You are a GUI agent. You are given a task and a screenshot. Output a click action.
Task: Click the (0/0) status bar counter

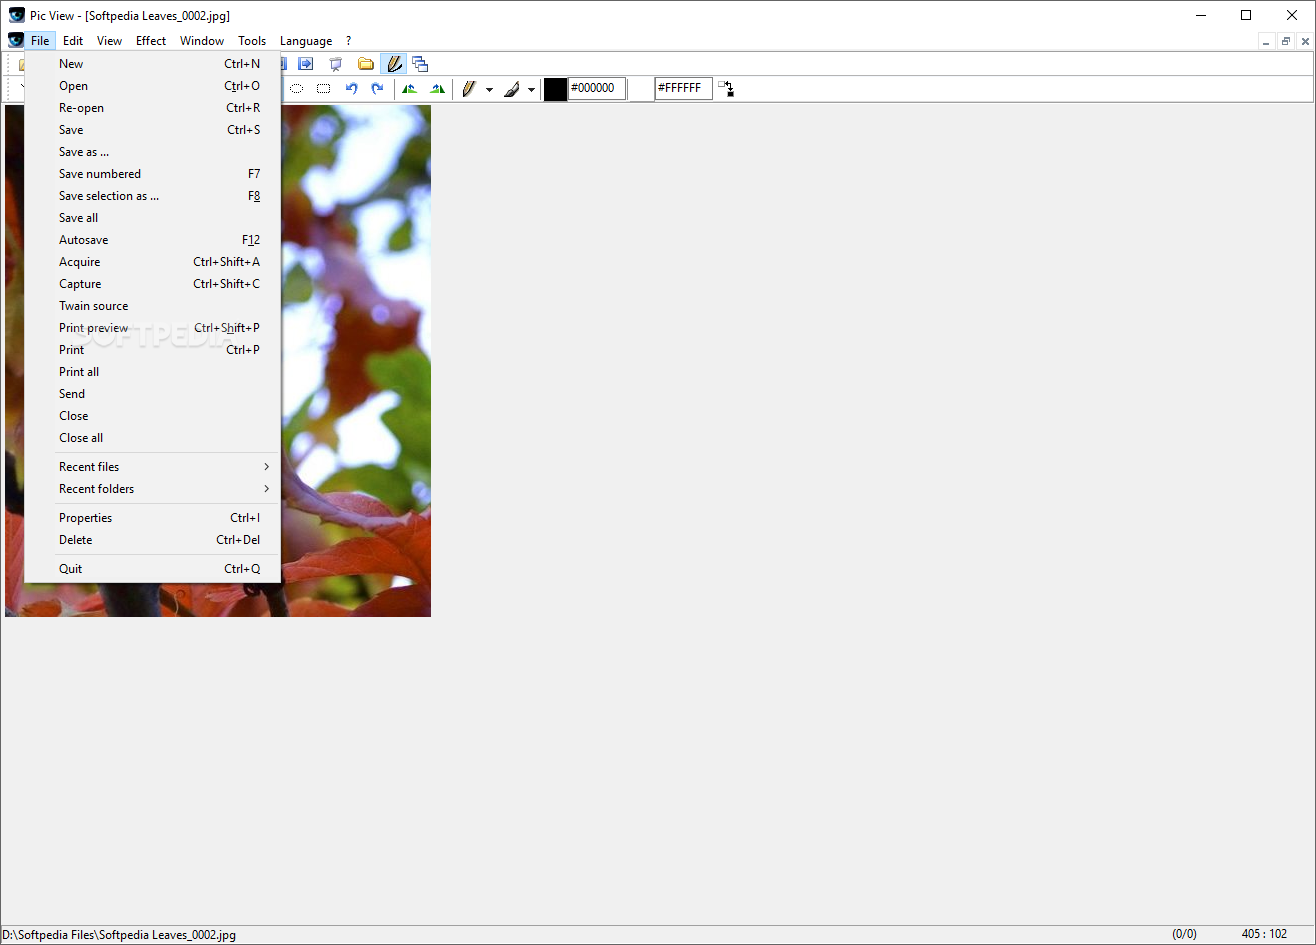pos(1184,934)
